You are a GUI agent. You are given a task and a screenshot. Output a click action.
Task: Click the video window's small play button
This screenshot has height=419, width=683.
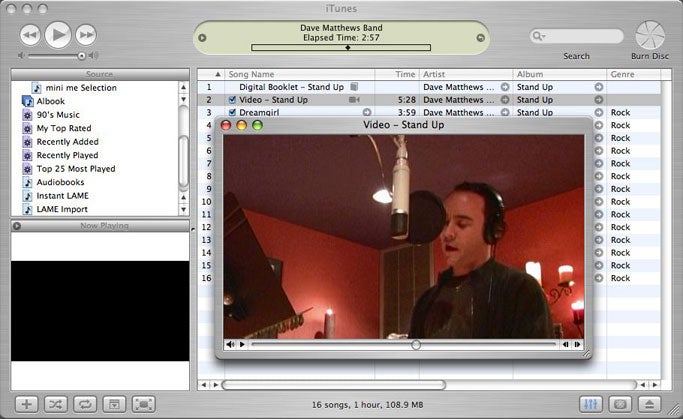(242, 344)
